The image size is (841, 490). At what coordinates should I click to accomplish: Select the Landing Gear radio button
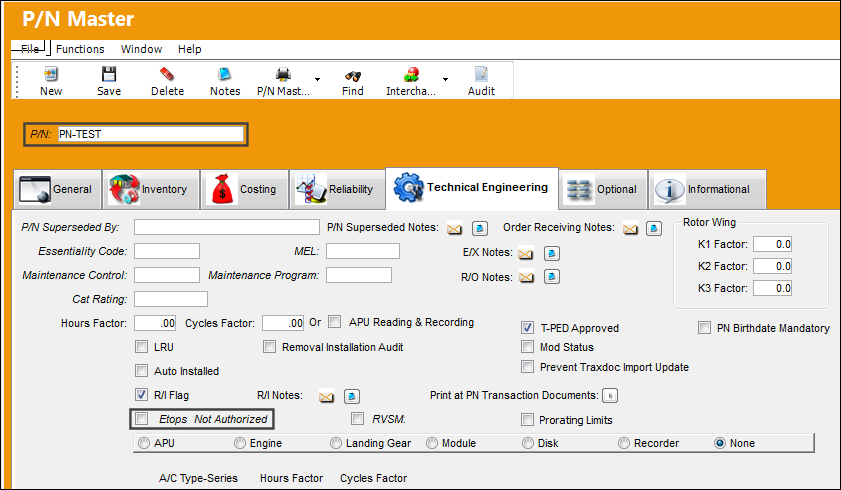pyautogui.click(x=336, y=443)
